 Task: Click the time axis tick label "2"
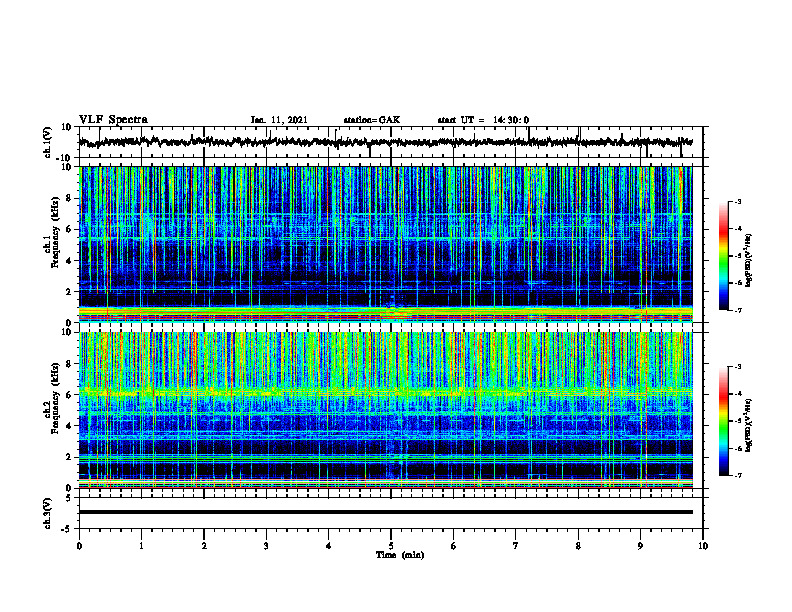click(x=204, y=546)
